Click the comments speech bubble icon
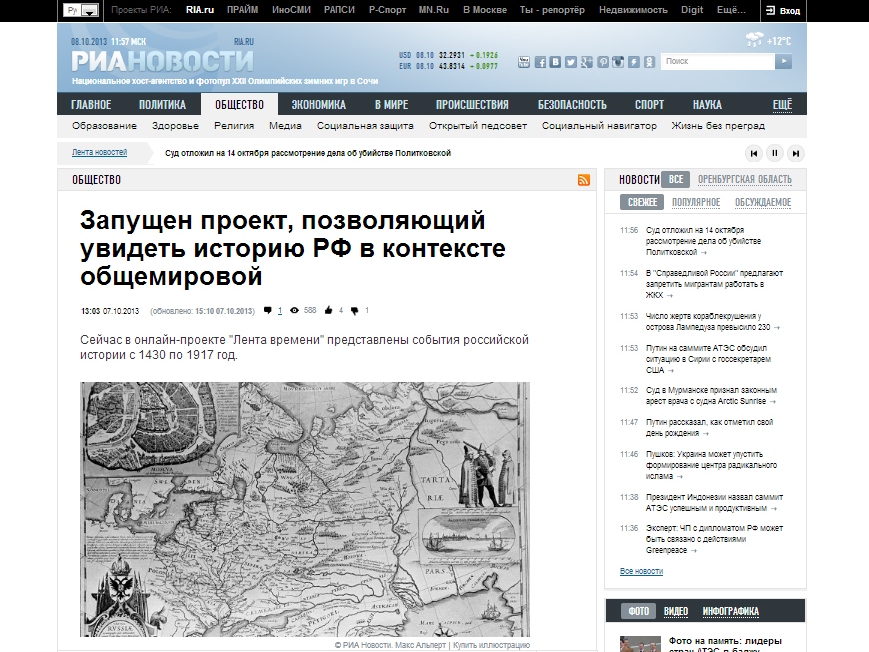 coord(268,310)
